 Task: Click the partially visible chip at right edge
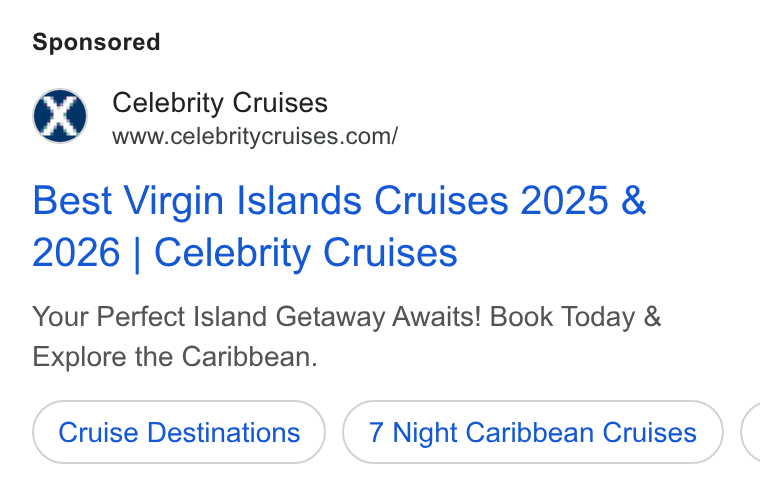[750, 432]
